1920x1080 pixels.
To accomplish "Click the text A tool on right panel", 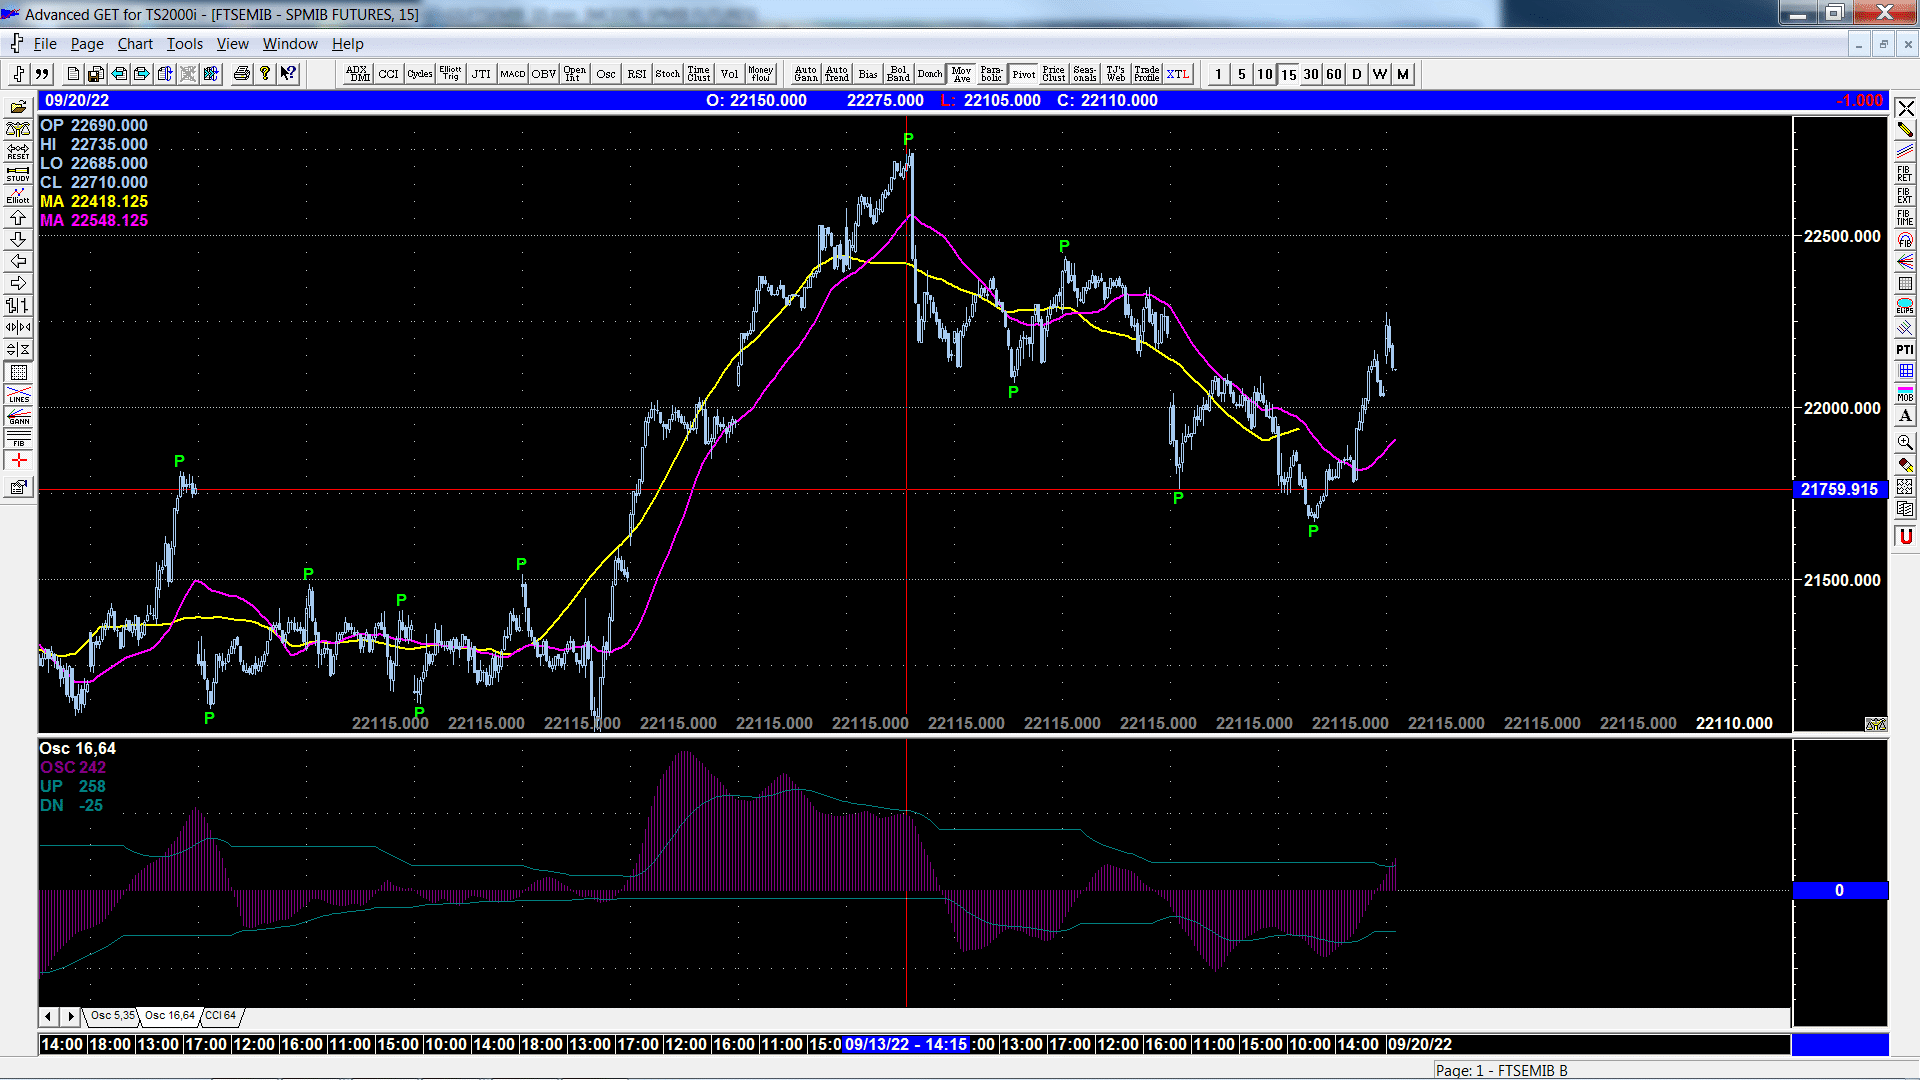I will pos(1905,416).
